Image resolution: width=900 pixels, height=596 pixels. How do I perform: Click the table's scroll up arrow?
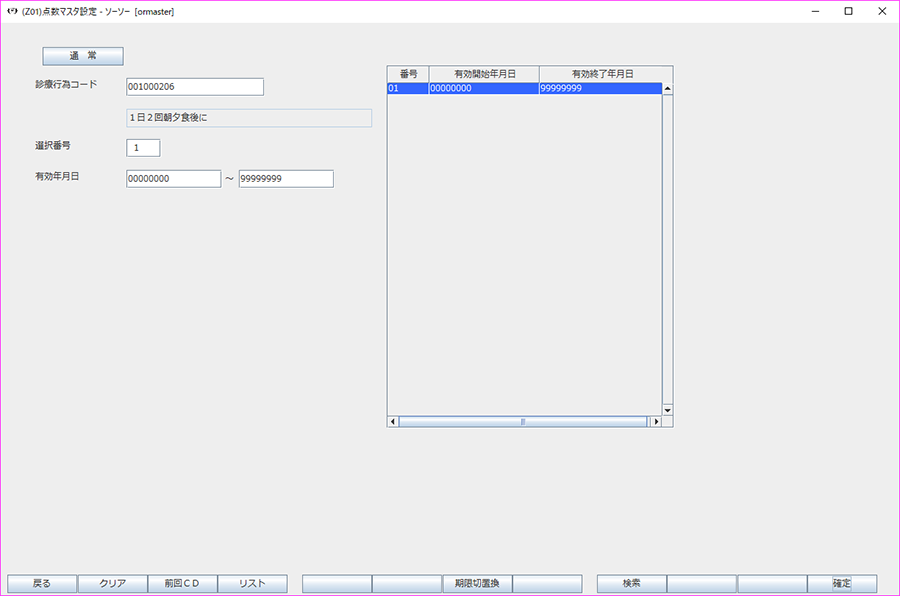667,89
